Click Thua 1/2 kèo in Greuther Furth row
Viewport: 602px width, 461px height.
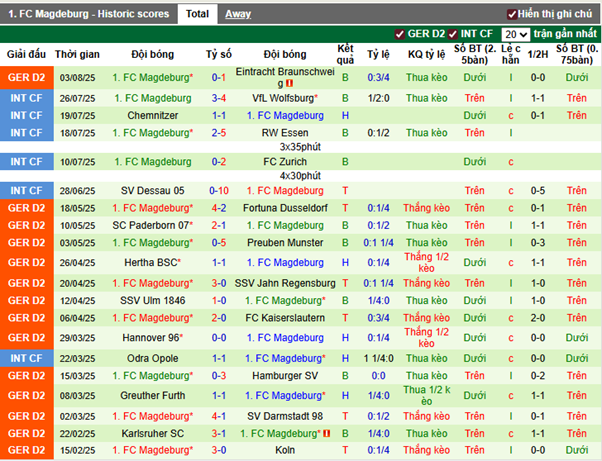click(426, 395)
